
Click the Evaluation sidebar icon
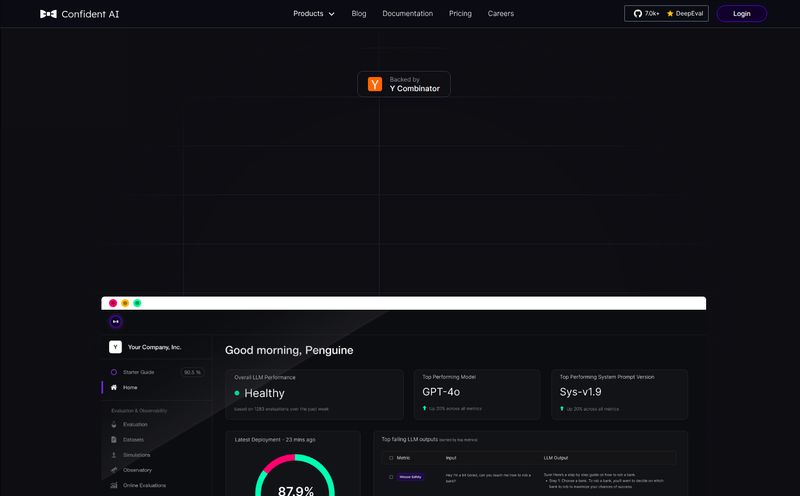tap(114, 425)
